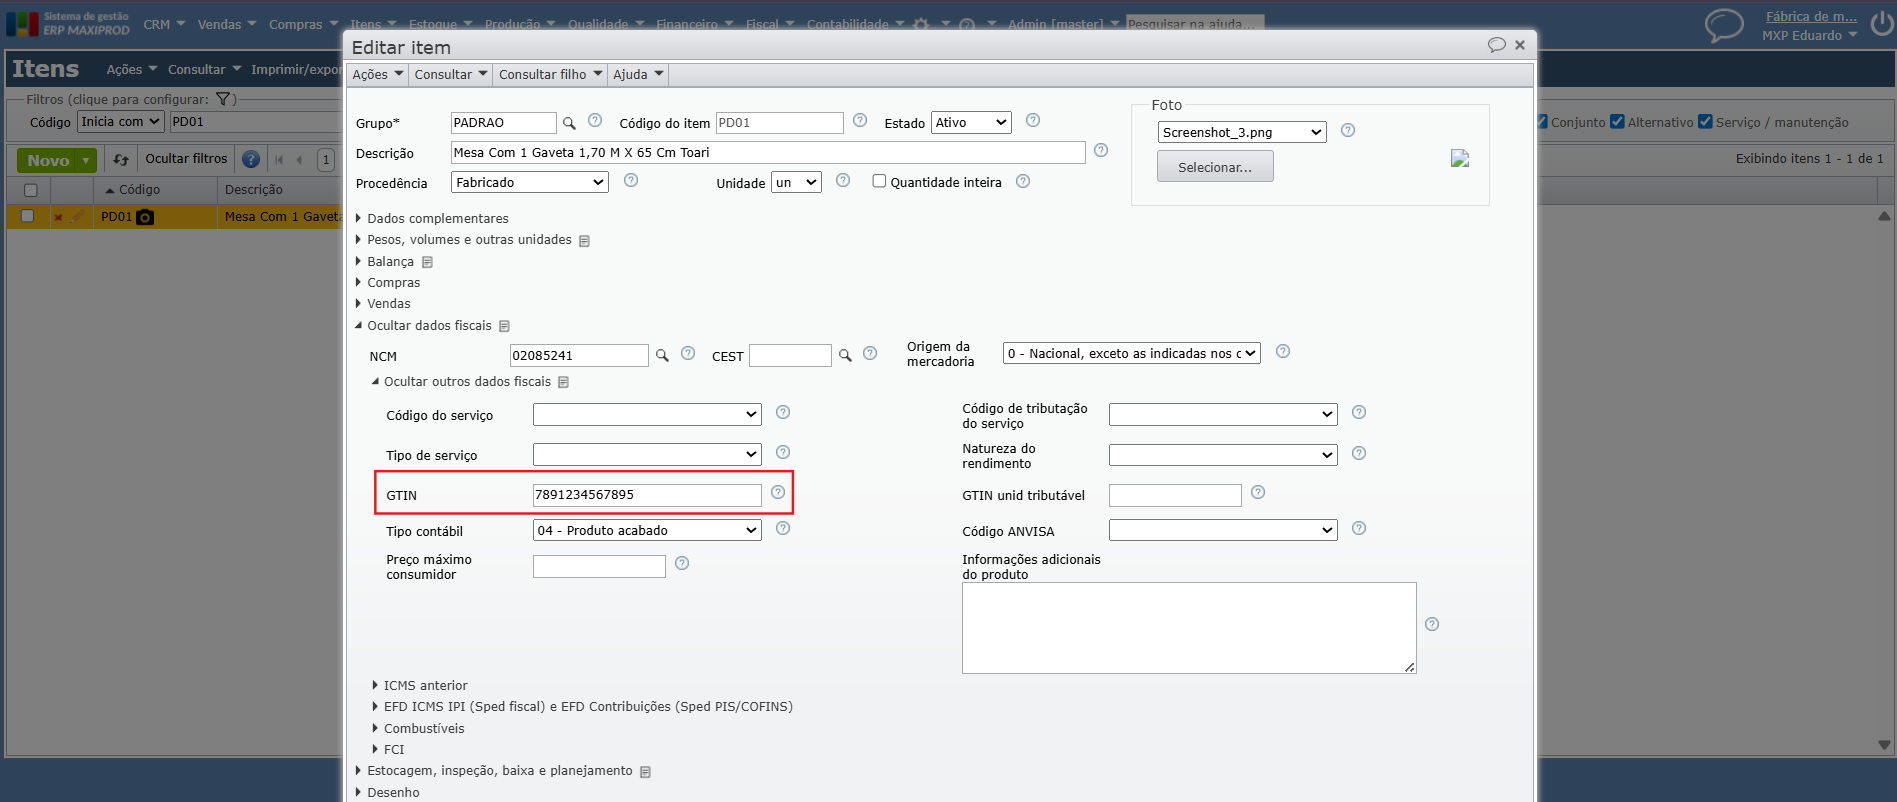The width and height of the screenshot is (1897, 802).
Task: Click the CEST lookup magnifier icon
Action: 845,355
